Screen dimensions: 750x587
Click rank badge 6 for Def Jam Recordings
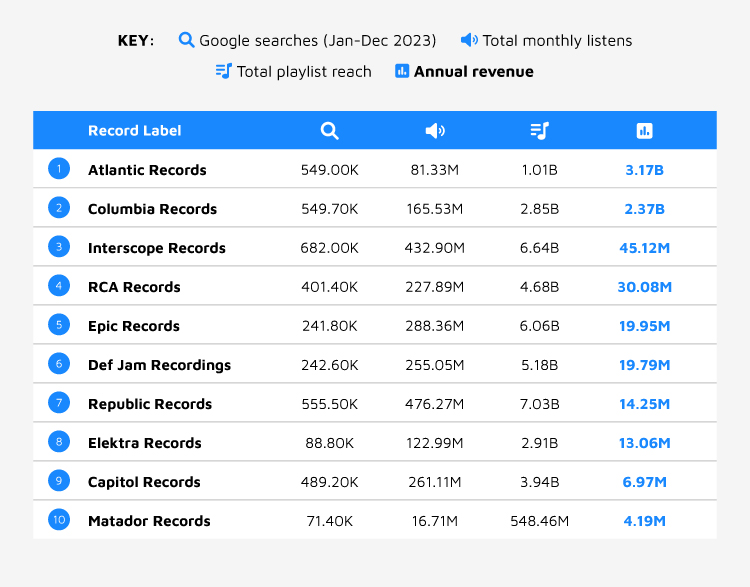(x=59, y=364)
